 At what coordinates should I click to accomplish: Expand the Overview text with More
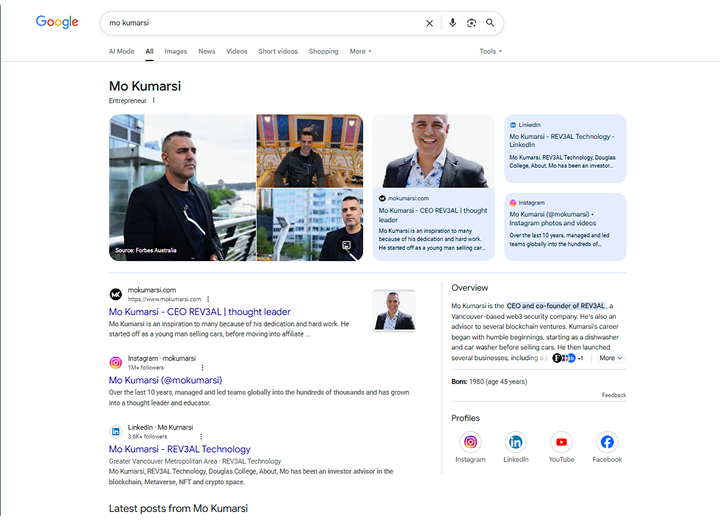click(x=610, y=358)
